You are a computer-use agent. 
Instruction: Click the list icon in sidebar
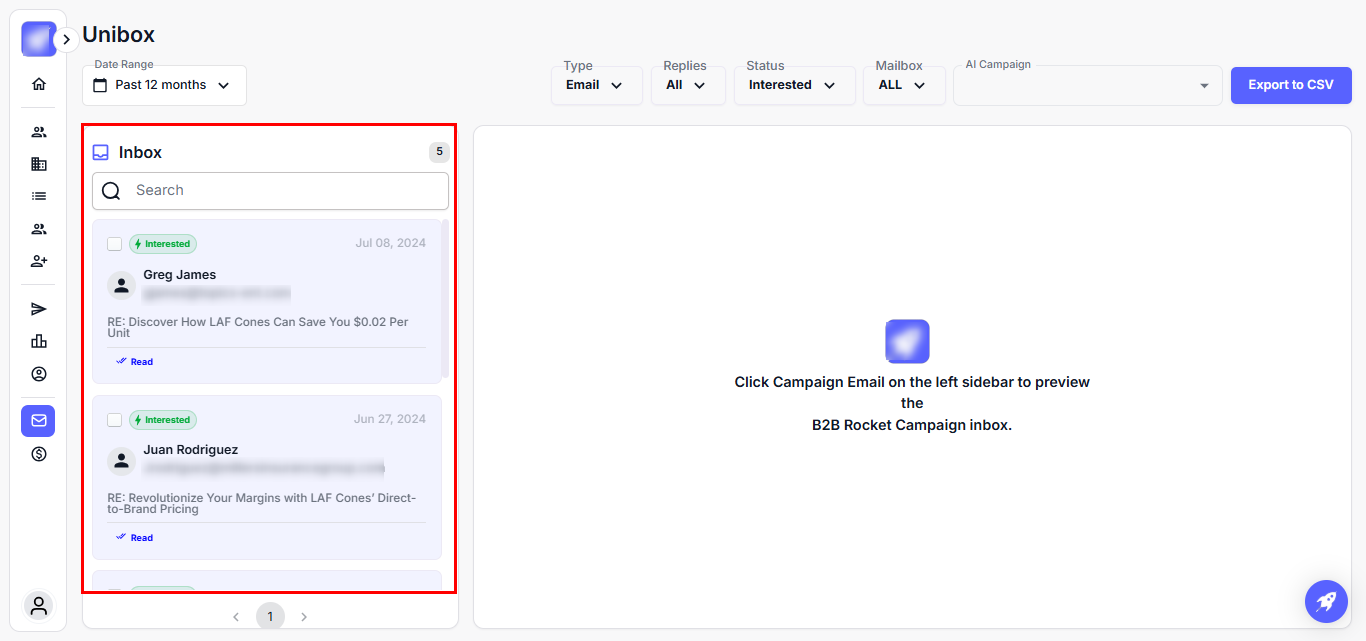click(39, 196)
